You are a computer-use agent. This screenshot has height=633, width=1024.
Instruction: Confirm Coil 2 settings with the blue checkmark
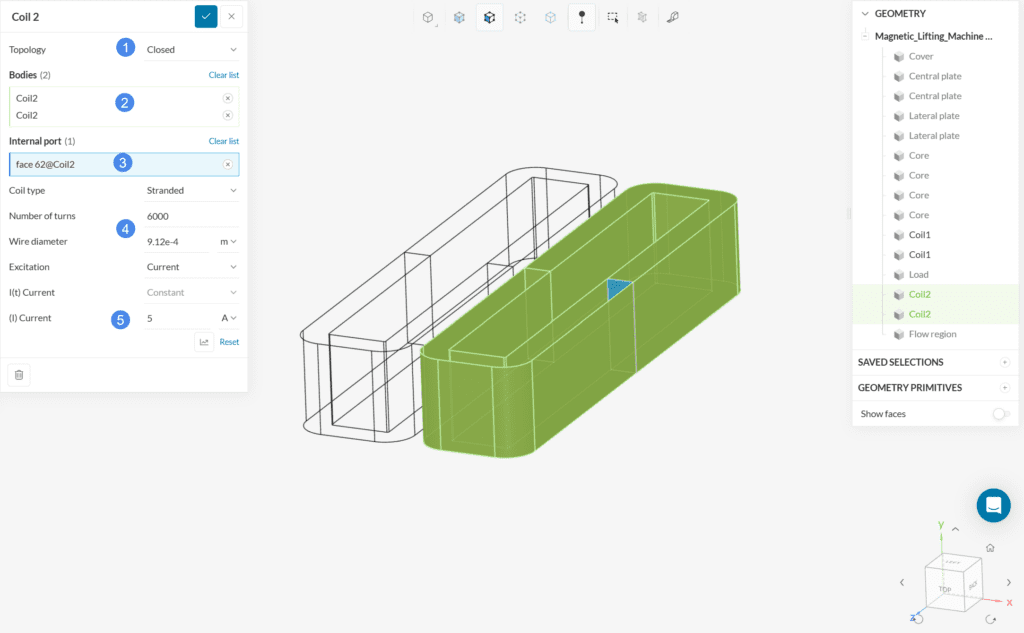point(205,16)
